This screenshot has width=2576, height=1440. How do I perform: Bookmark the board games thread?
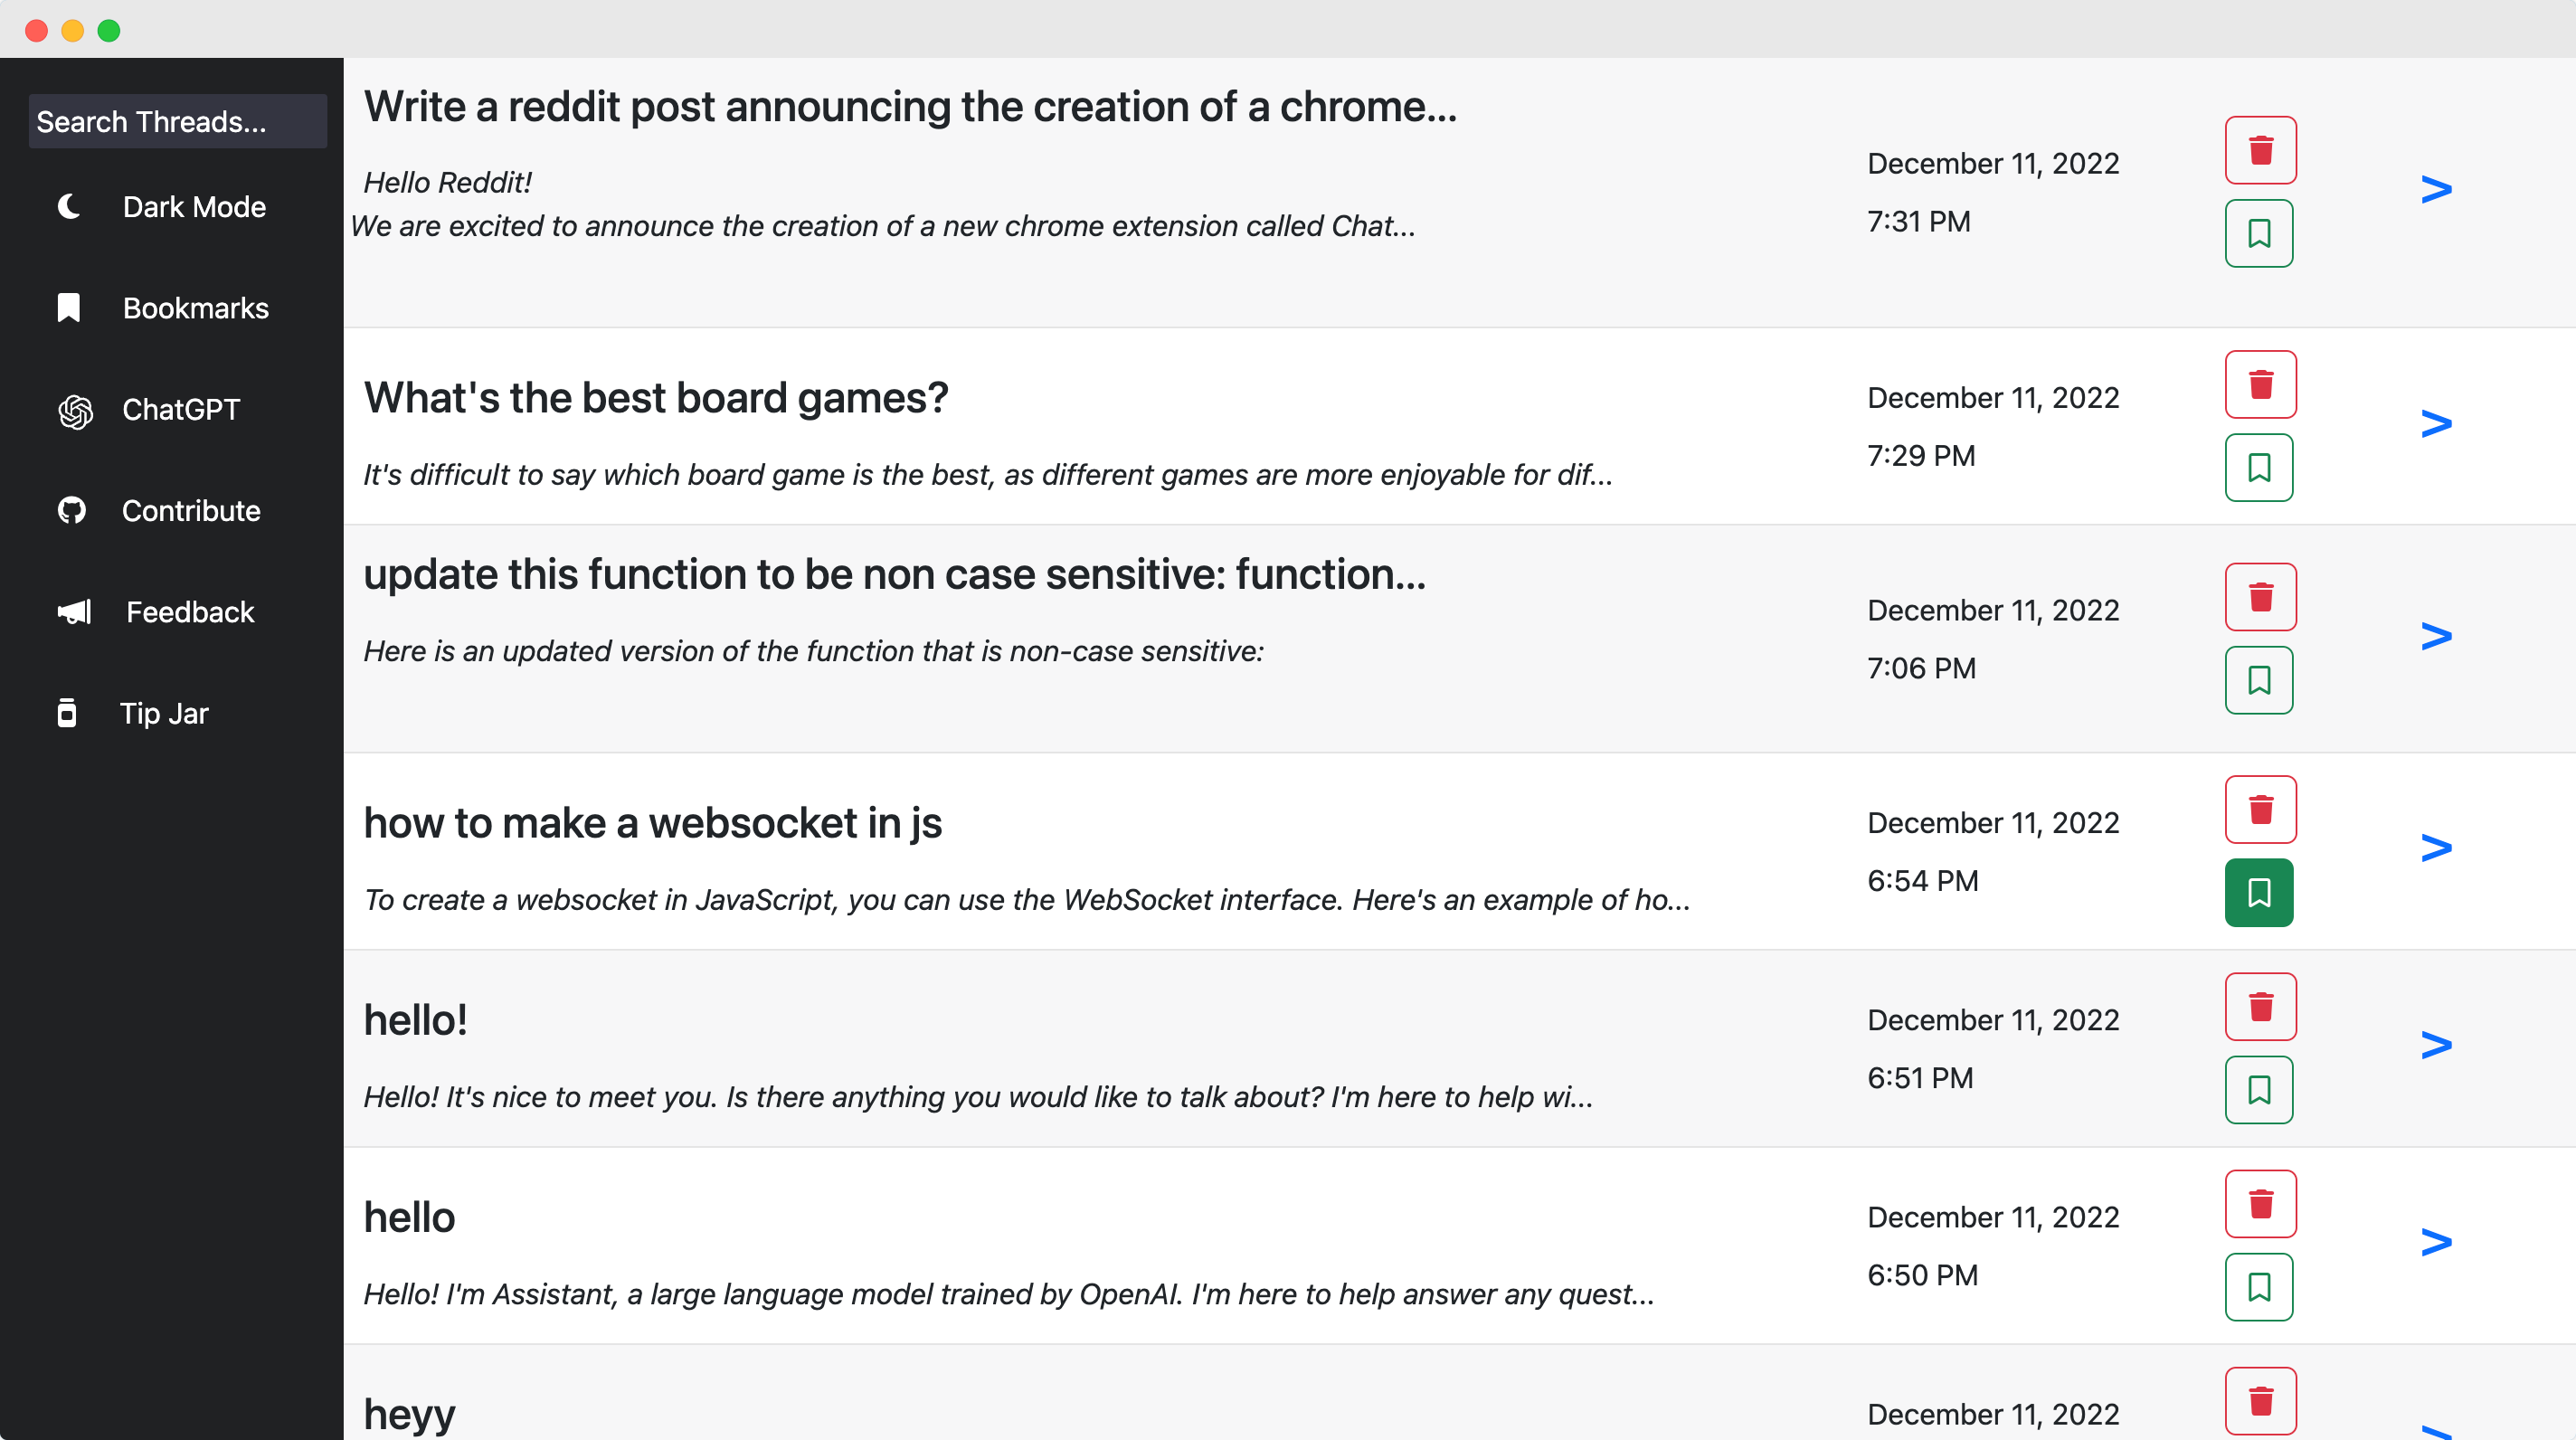pyautogui.click(x=2259, y=467)
